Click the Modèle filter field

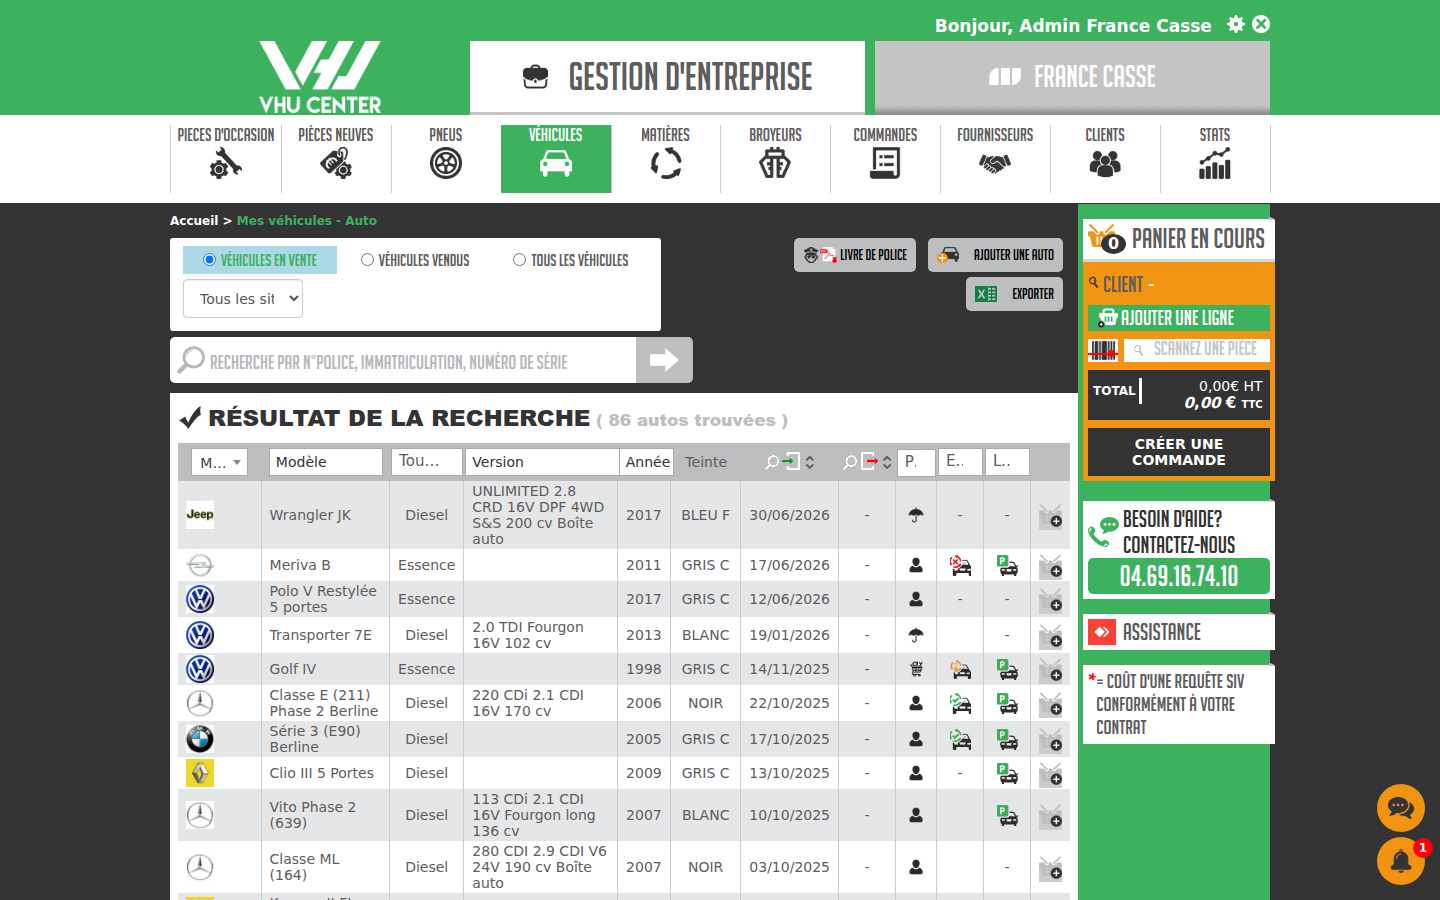326,462
